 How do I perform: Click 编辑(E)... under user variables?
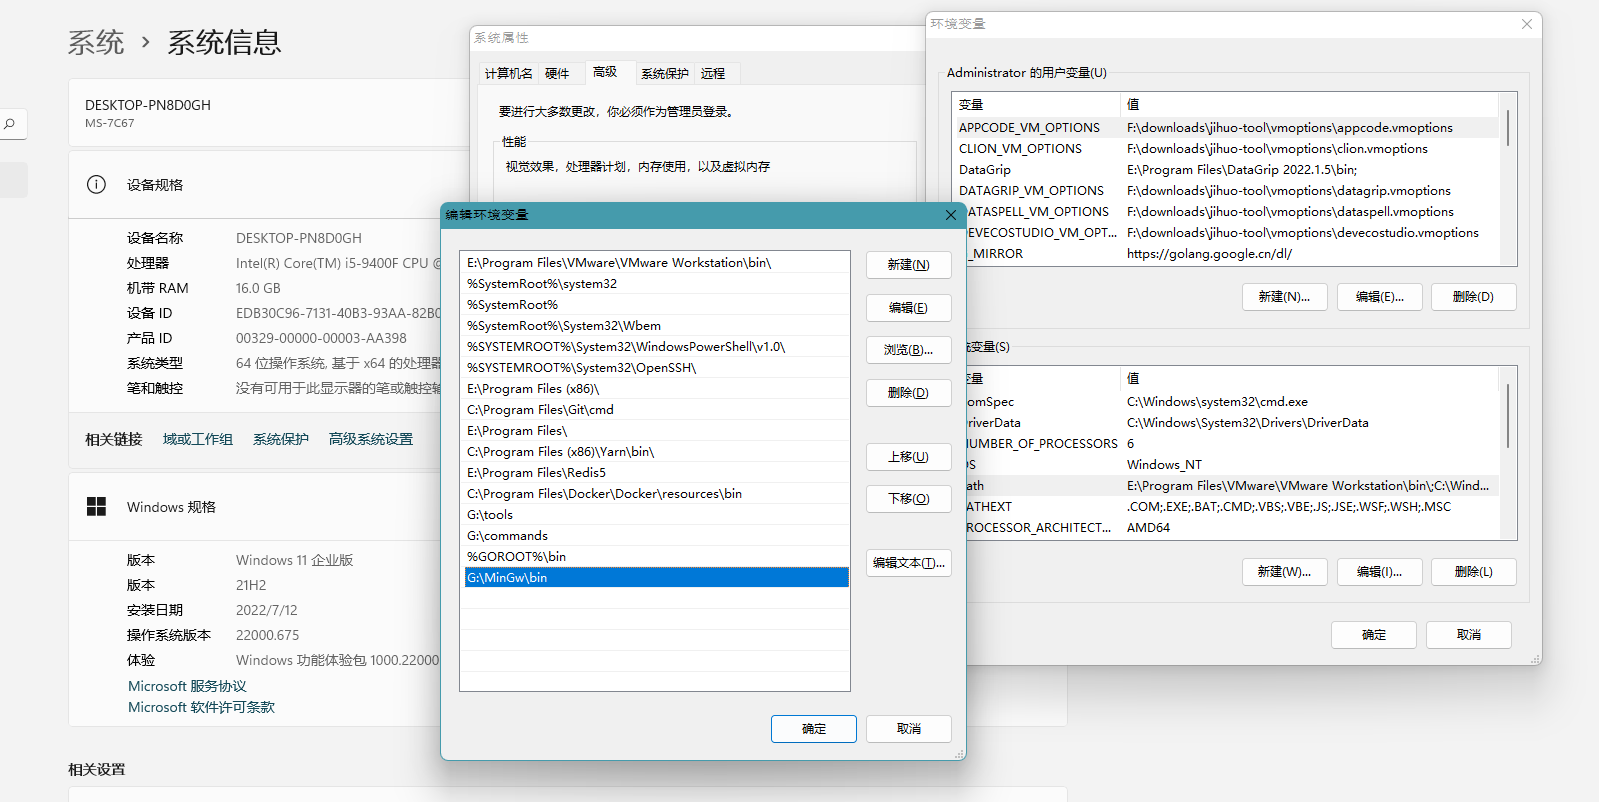[1380, 297]
